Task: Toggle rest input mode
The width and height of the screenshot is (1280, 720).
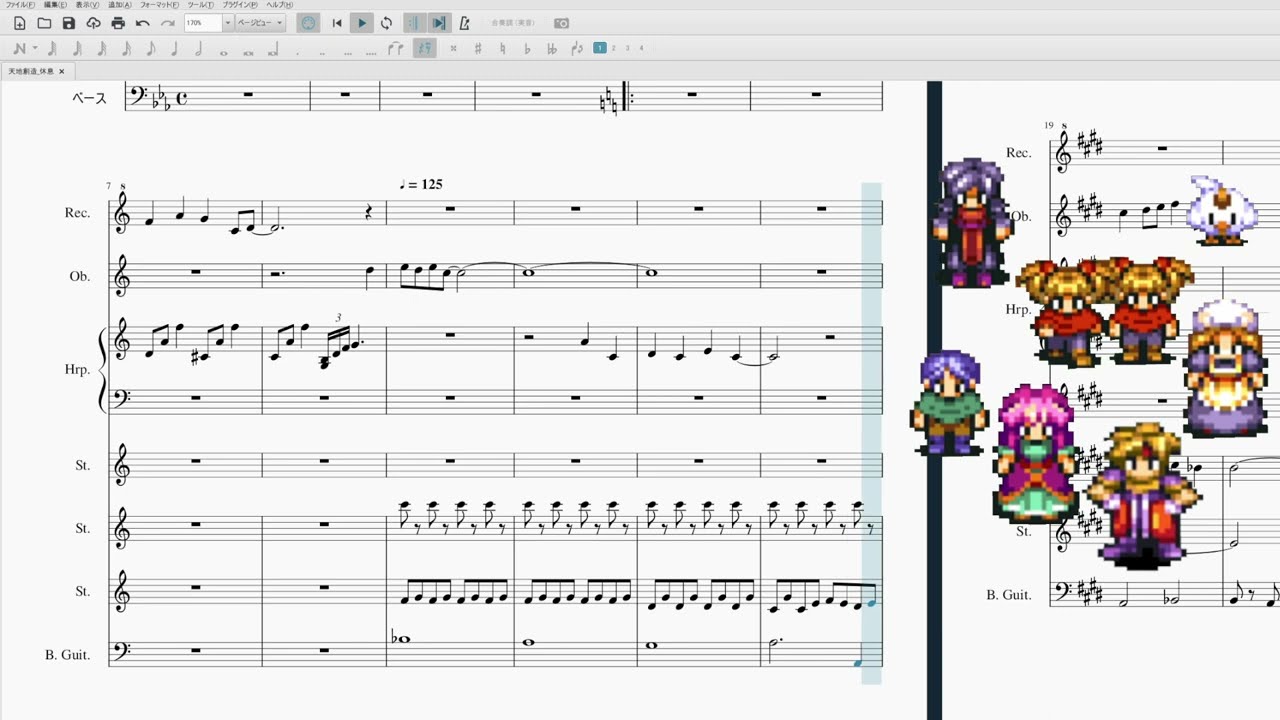Action: click(x=425, y=48)
